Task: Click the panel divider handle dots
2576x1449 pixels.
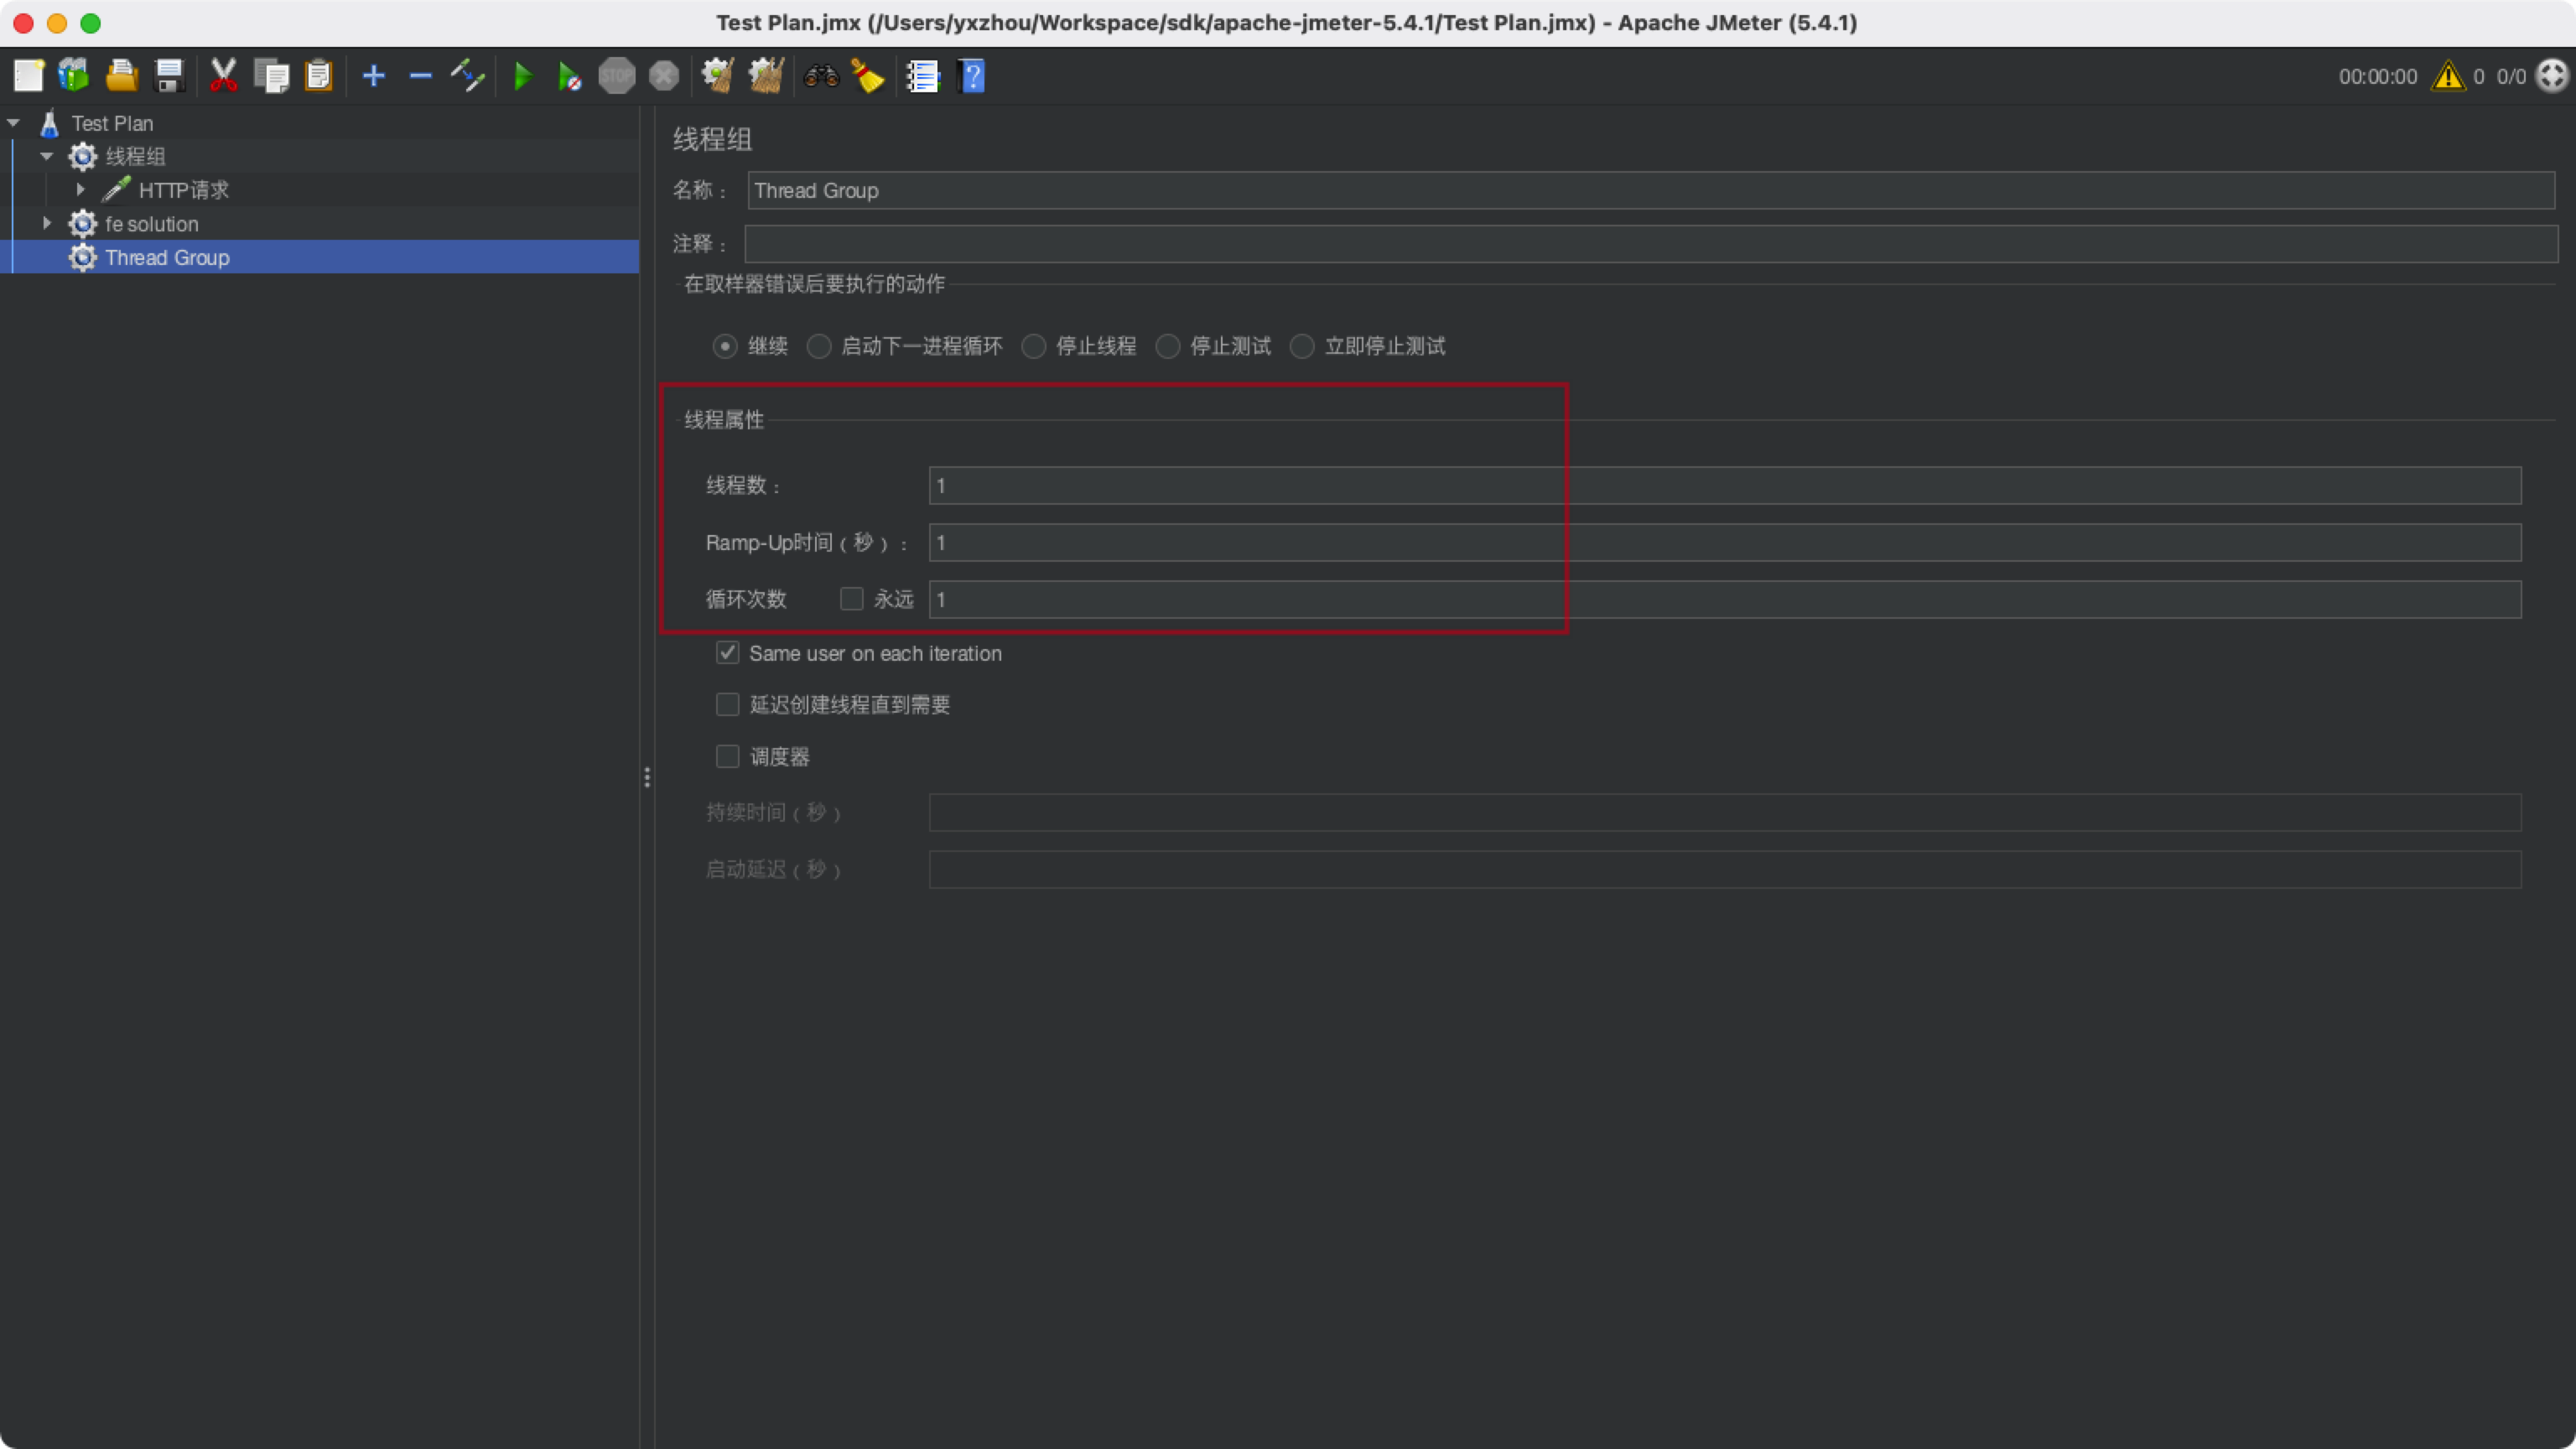Action: pyautogui.click(x=647, y=777)
